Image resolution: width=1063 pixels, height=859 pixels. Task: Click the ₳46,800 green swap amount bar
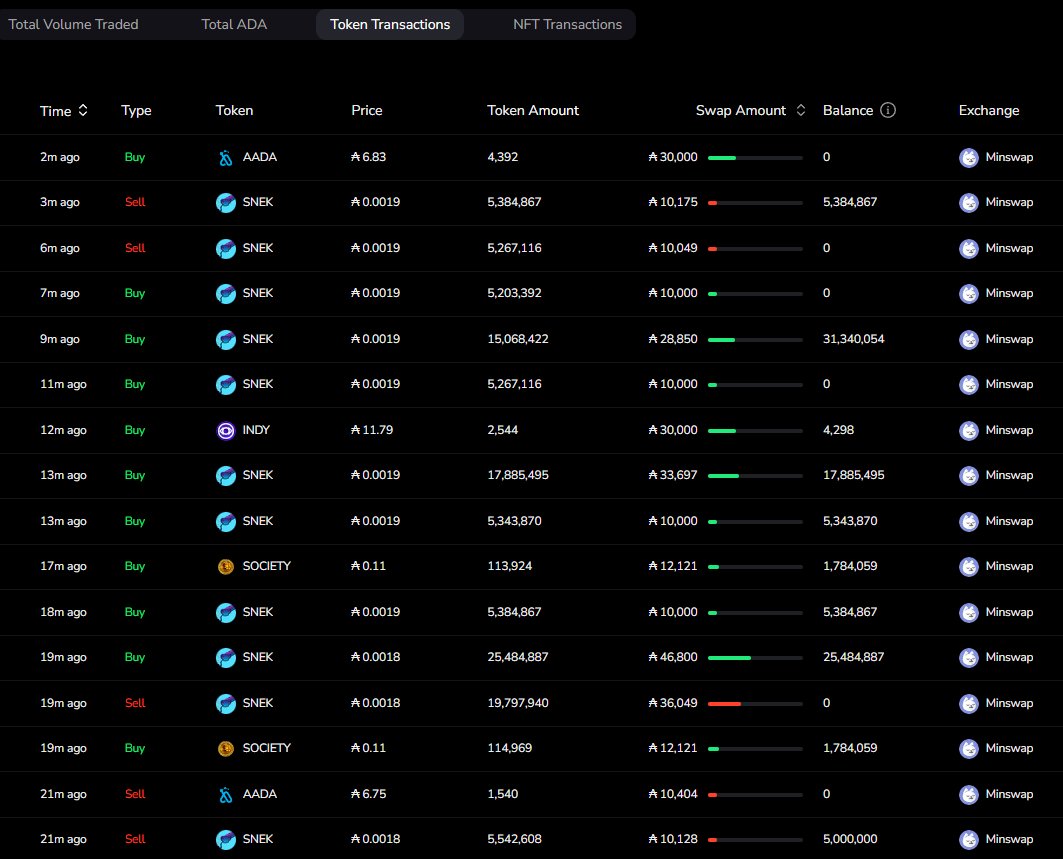(755, 658)
